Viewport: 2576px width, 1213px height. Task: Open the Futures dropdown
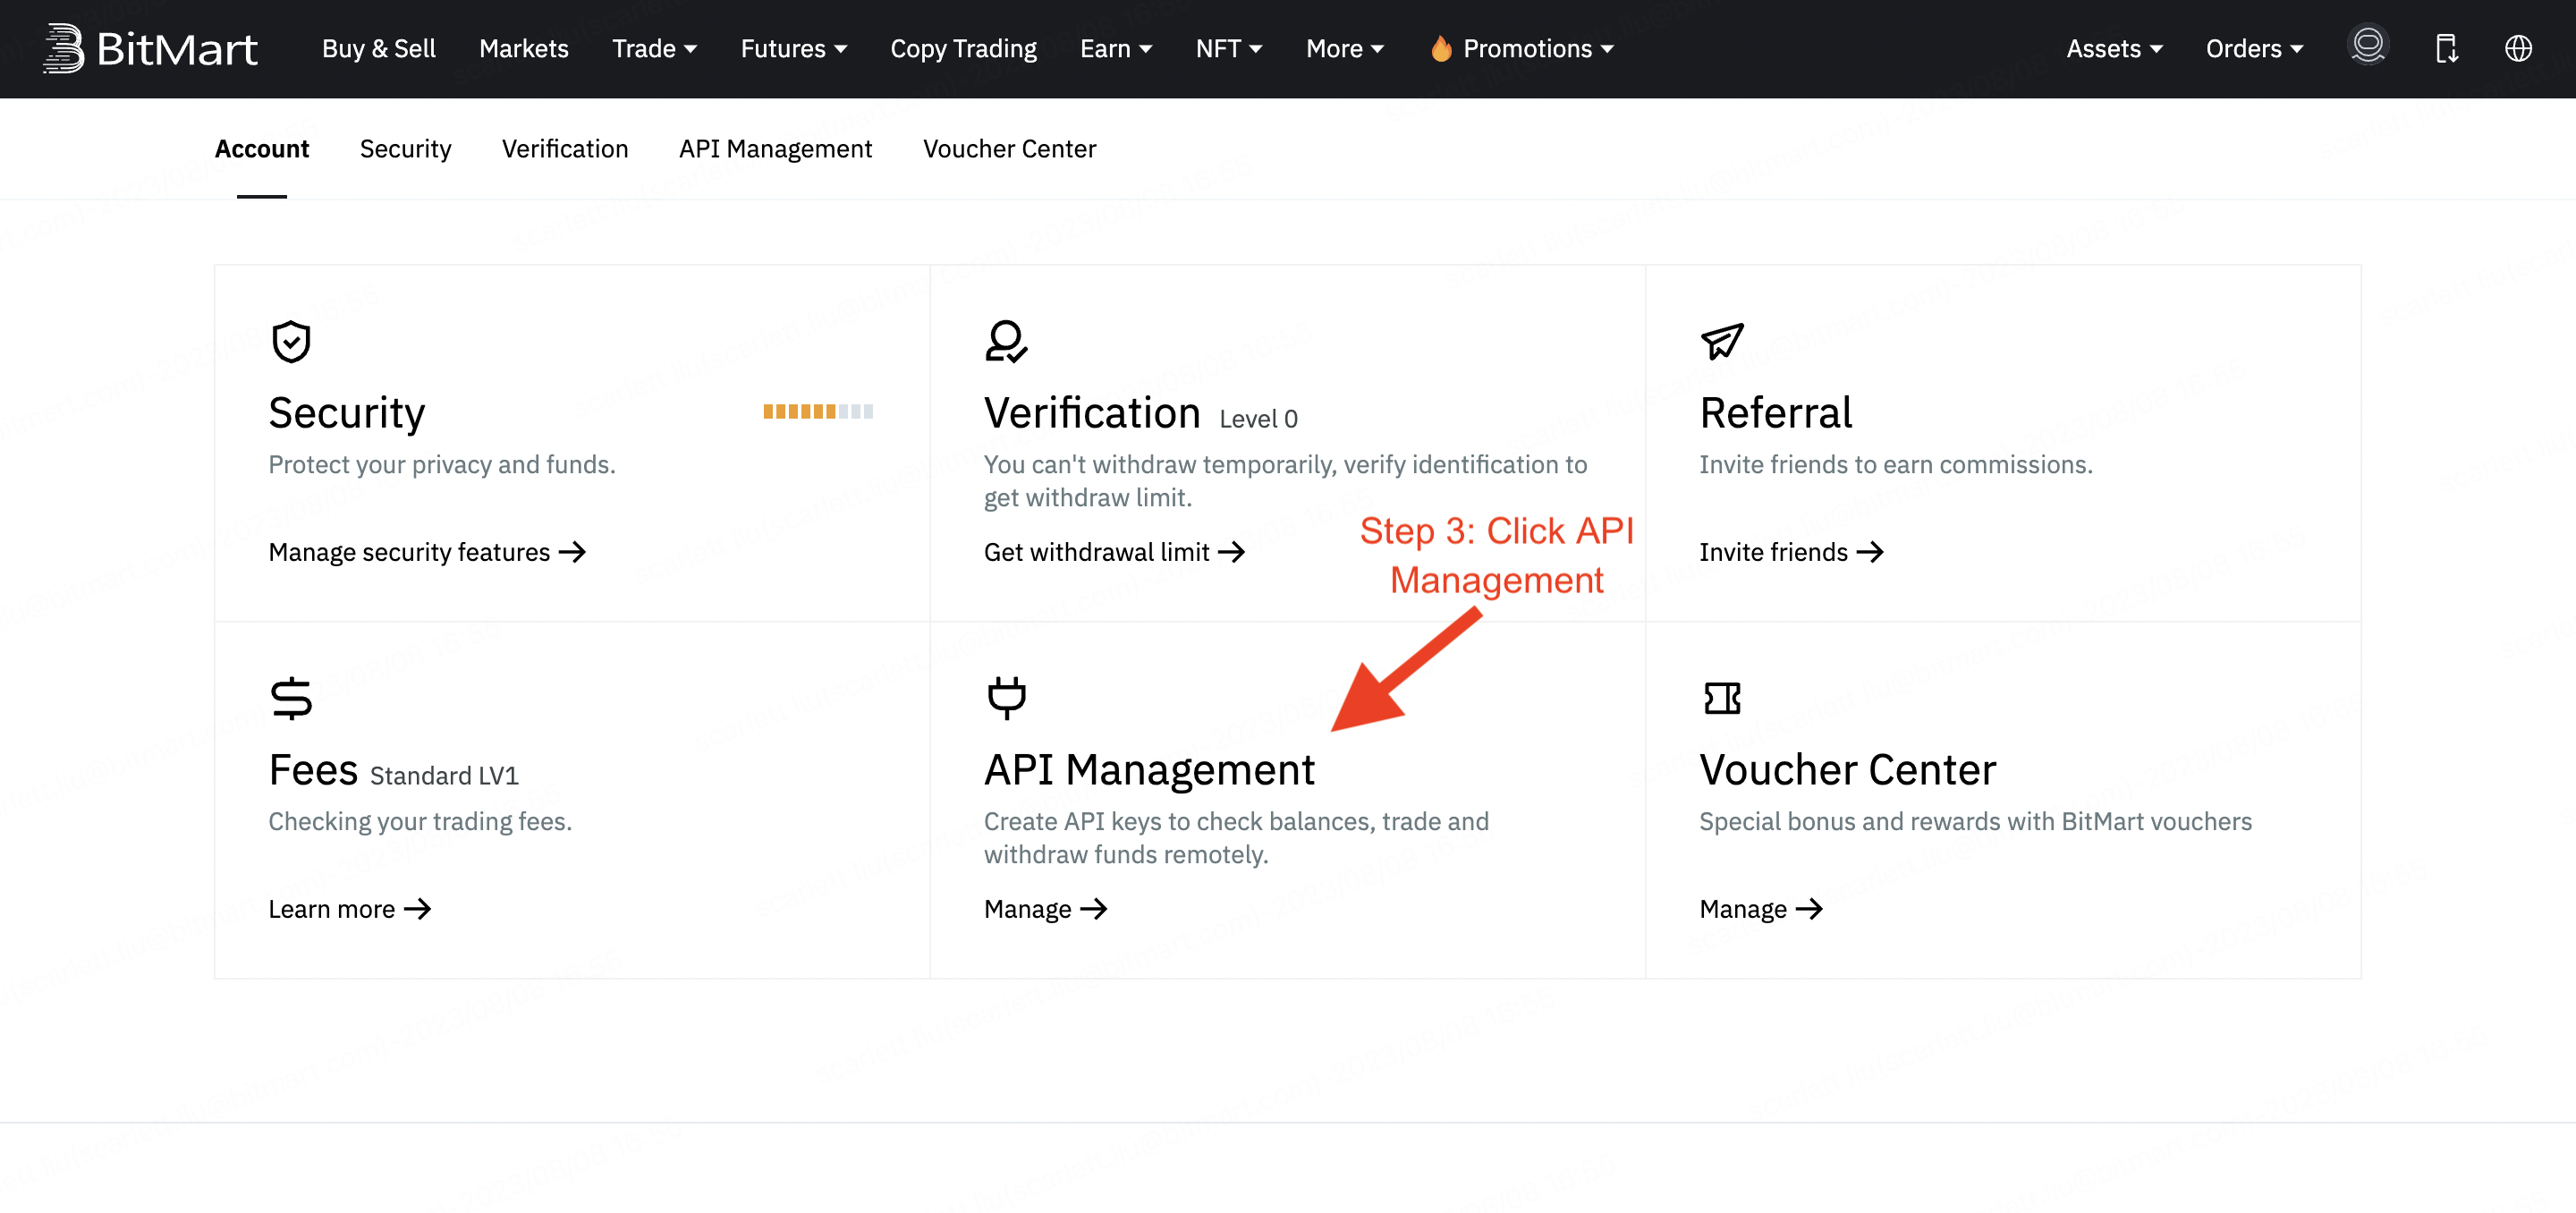click(x=793, y=47)
